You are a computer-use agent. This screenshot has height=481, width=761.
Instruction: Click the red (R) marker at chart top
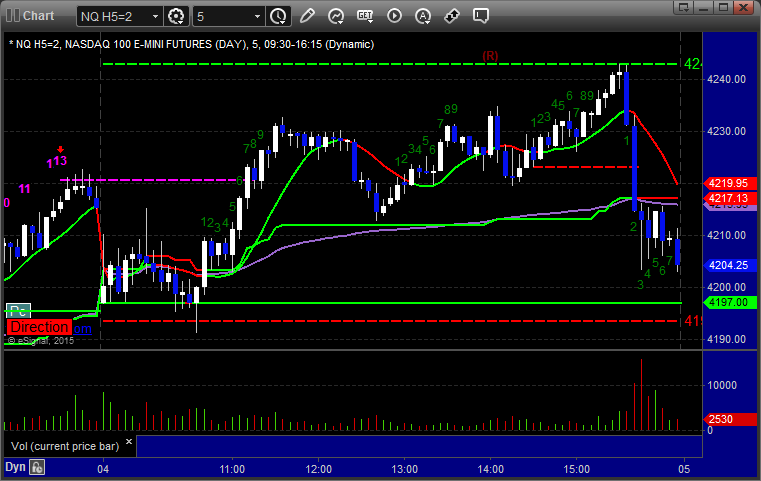(490, 56)
